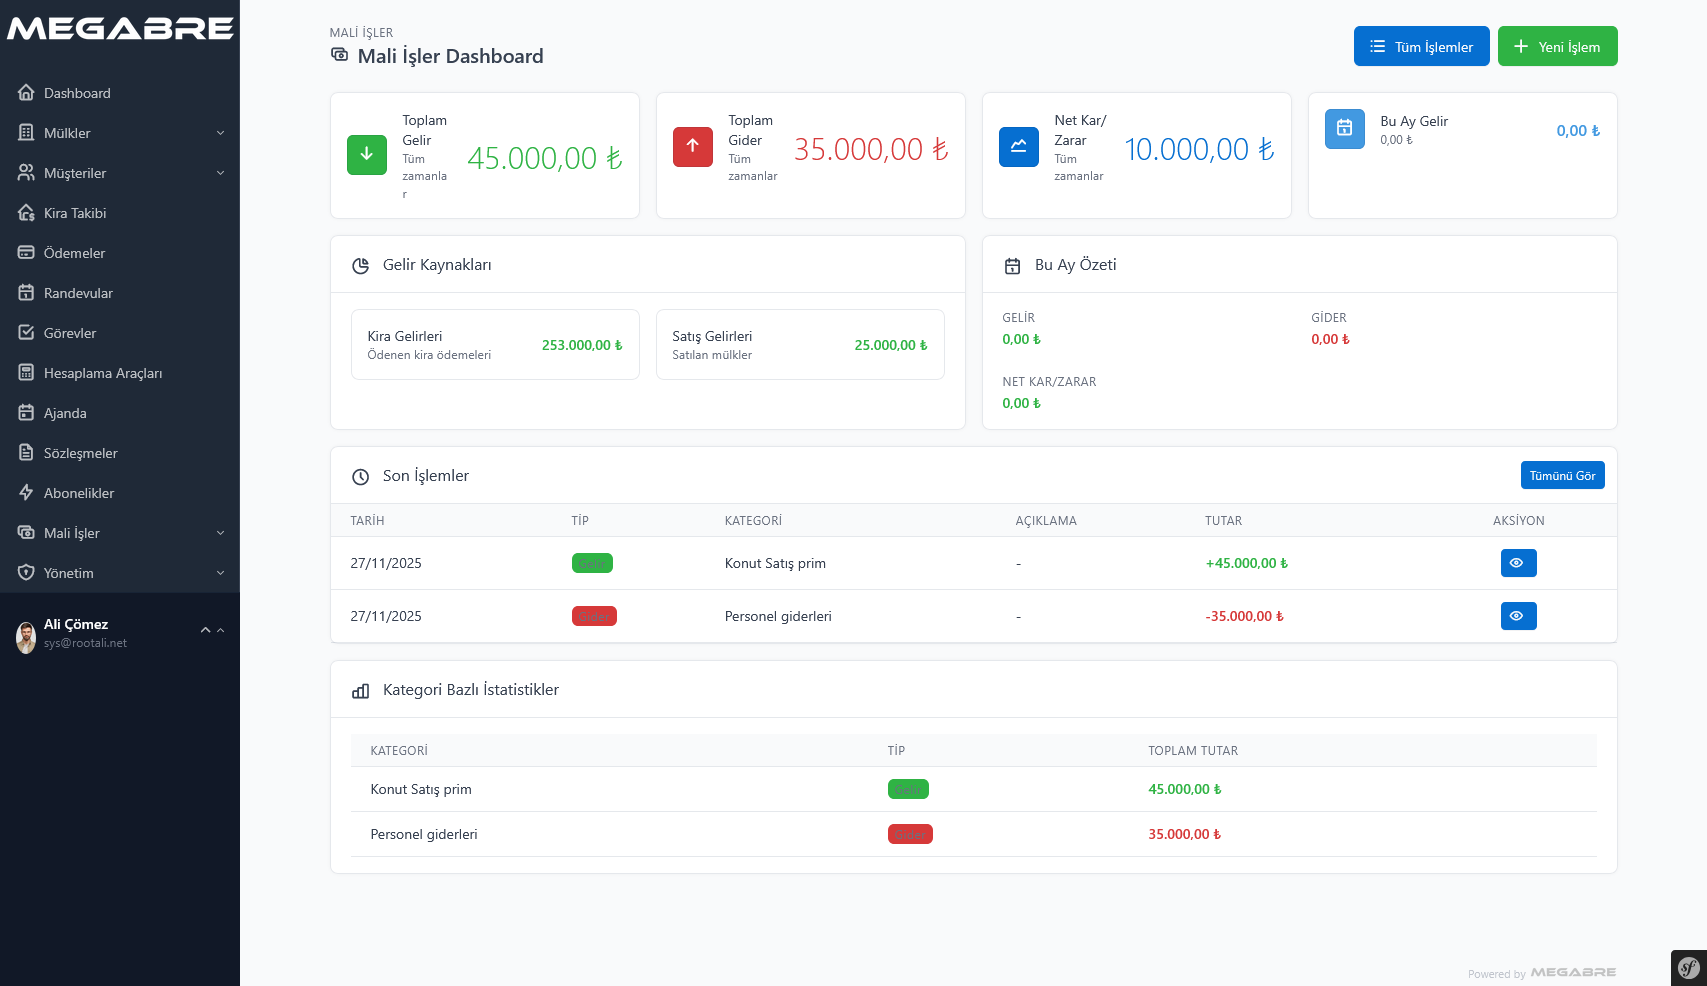Image resolution: width=1707 pixels, height=986 pixels.
Task: Click the Symfony debug toolbar icon
Action: click(x=1688, y=968)
